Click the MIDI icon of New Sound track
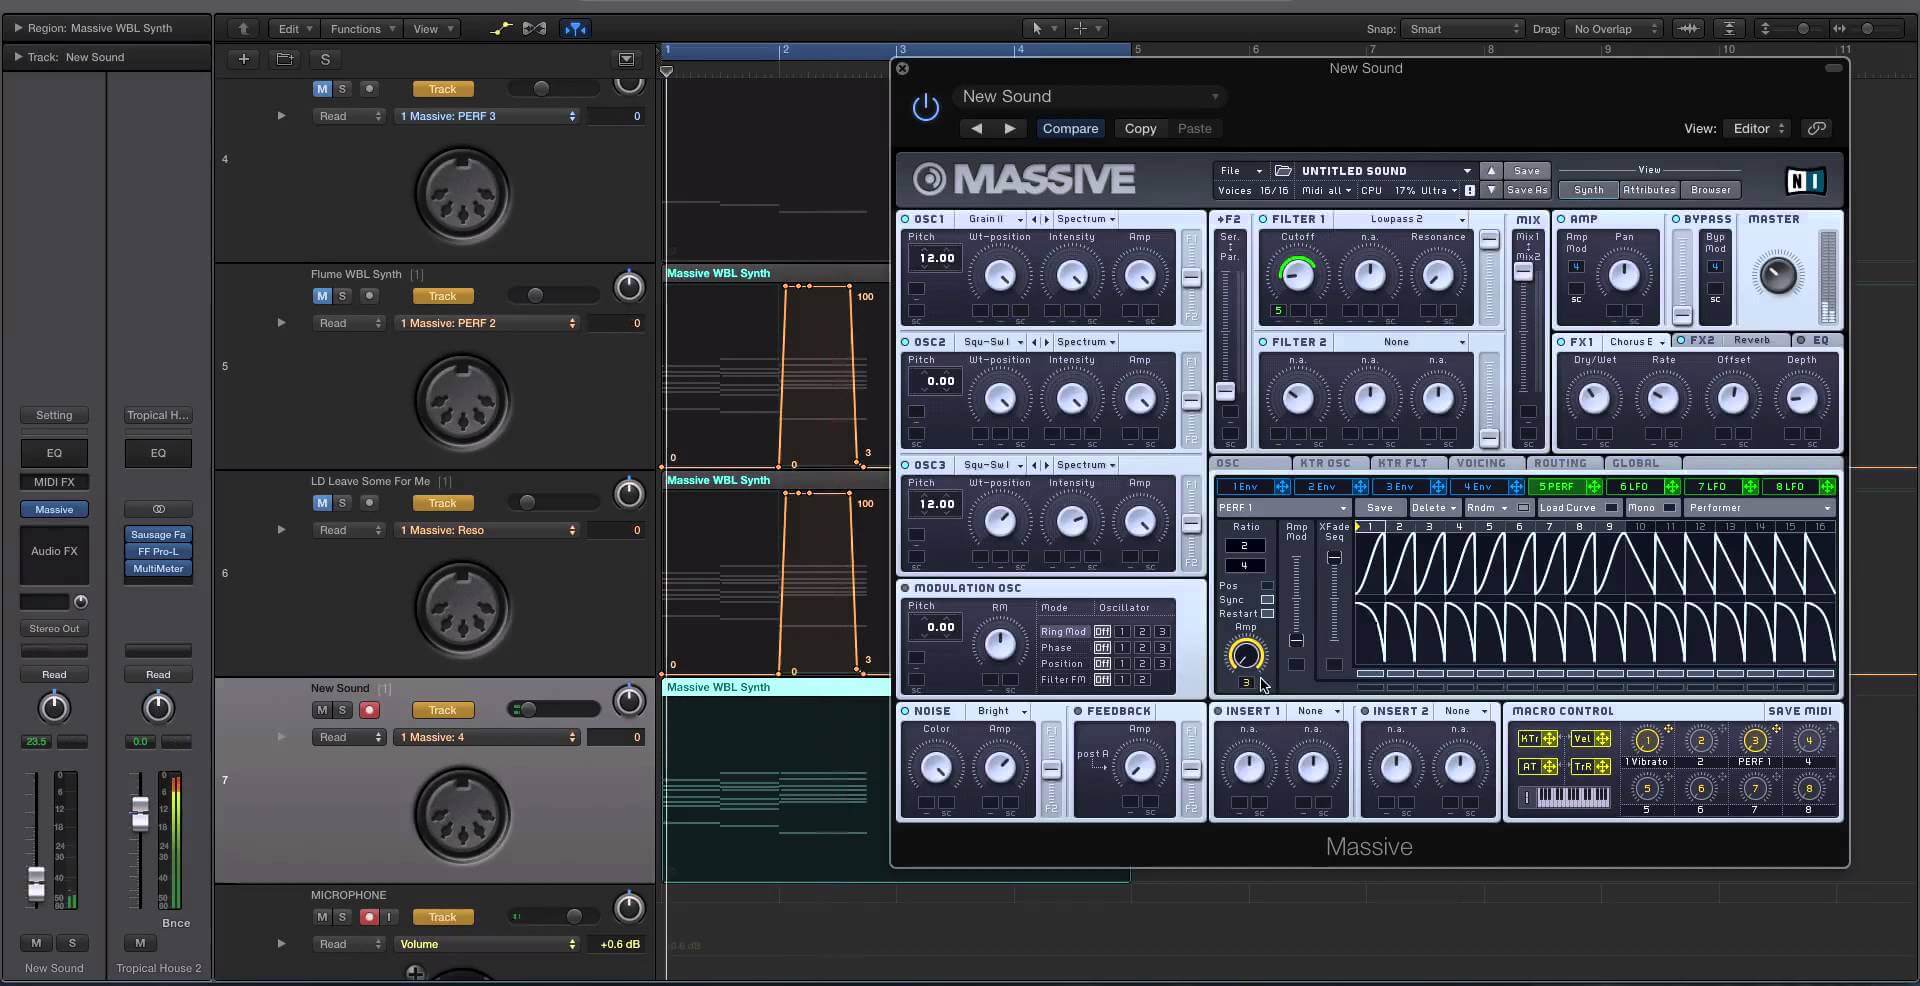1920x986 pixels. (461, 815)
